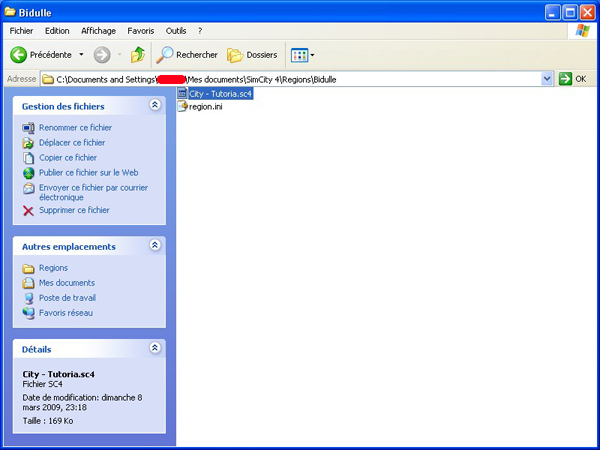This screenshot has height=450, width=600.
Task: Collapse the Gestion des fichiers panel
Action: pos(155,105)
